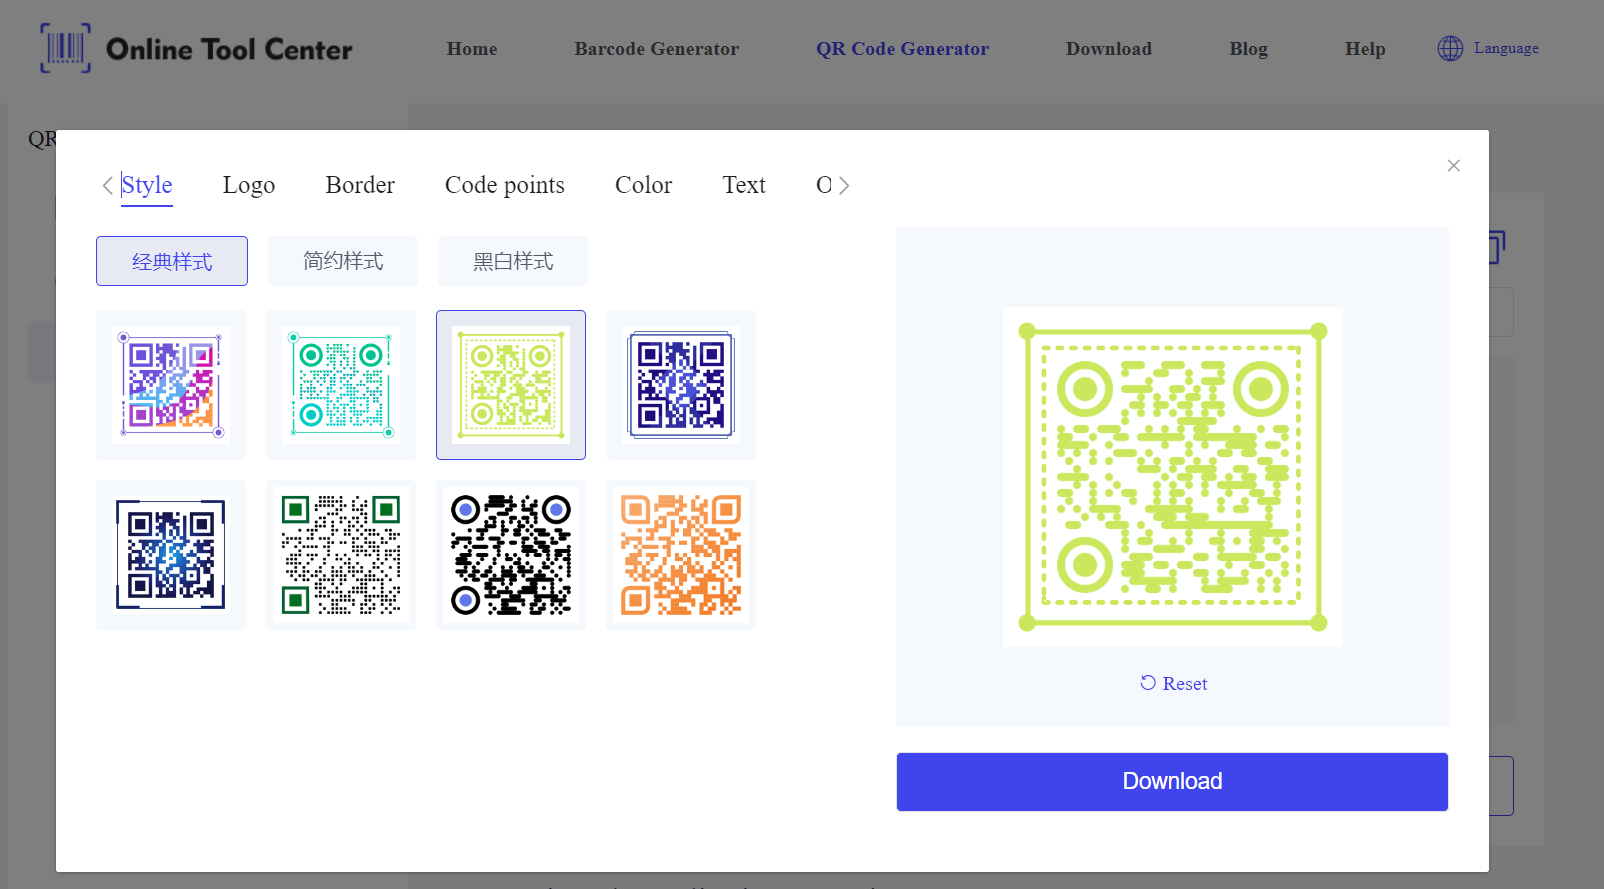Click the large QR code preview

click(1173, 477)
